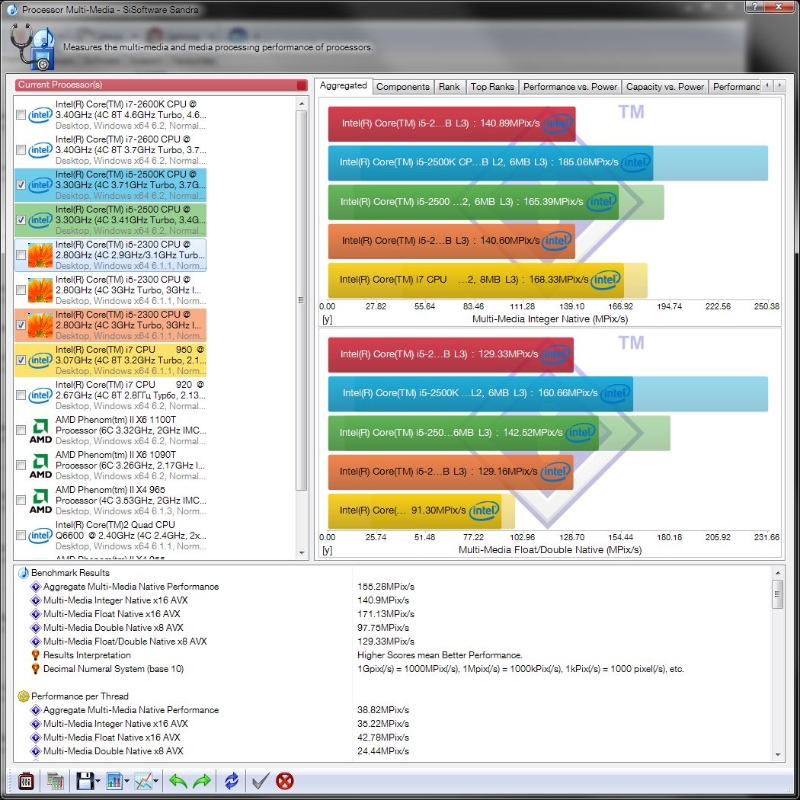Open the save icon dropdown arrow
This screenshot has width=800, height=800.
point(98,781)
